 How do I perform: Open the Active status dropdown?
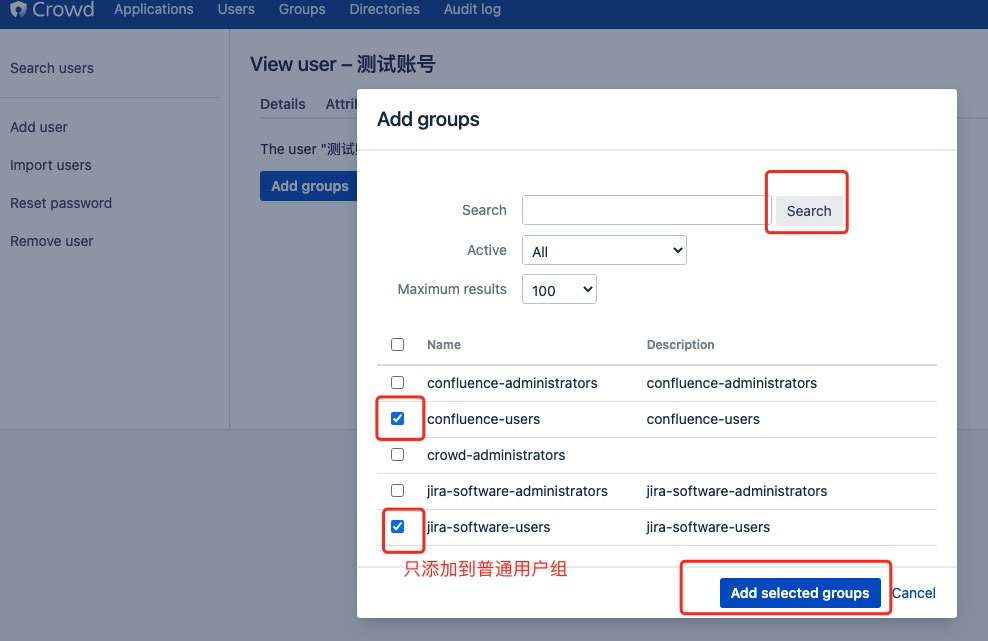pyautogui.click(x=604, y=250)
